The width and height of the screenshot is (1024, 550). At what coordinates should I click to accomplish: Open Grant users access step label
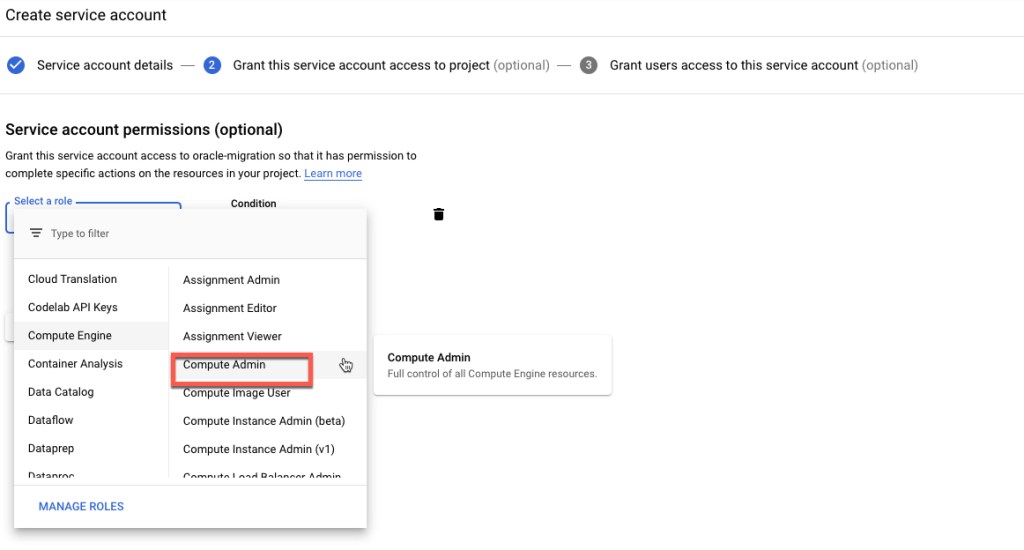734,65
